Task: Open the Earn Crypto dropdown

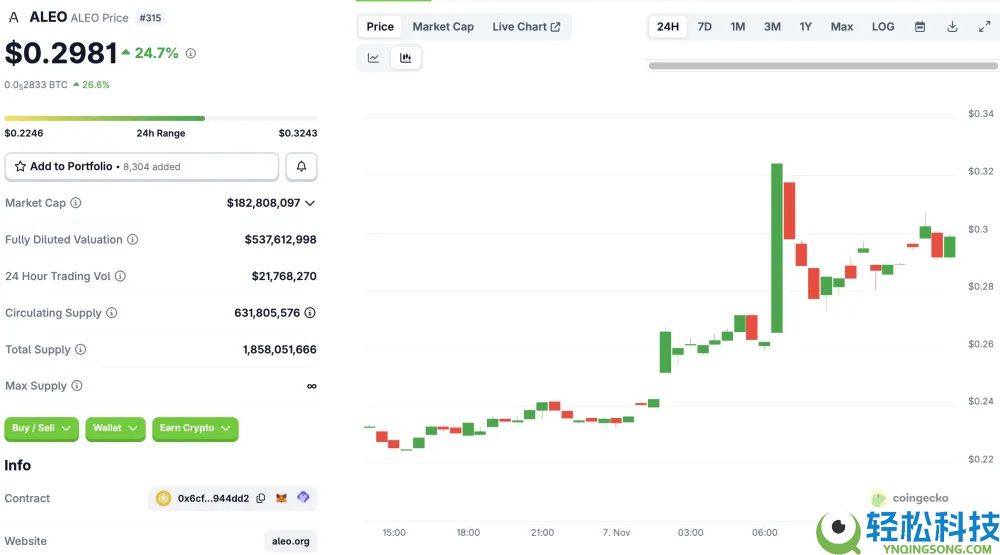Action: click(195, 428)
